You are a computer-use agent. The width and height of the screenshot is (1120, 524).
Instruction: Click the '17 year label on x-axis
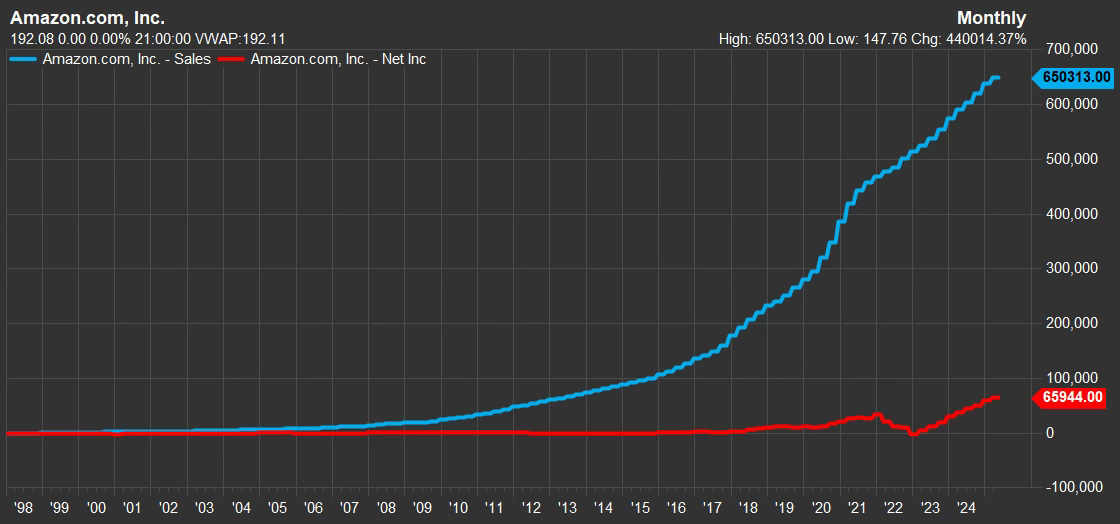[712, 509]
